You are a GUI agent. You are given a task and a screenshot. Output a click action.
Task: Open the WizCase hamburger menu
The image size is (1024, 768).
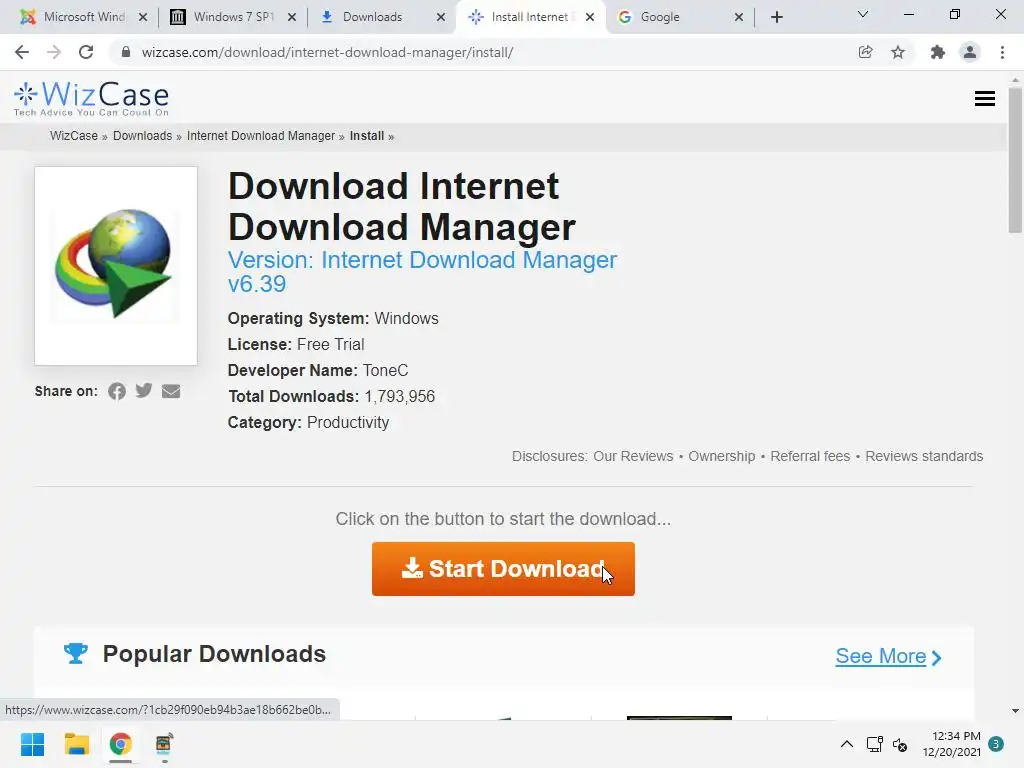(984, 99)
